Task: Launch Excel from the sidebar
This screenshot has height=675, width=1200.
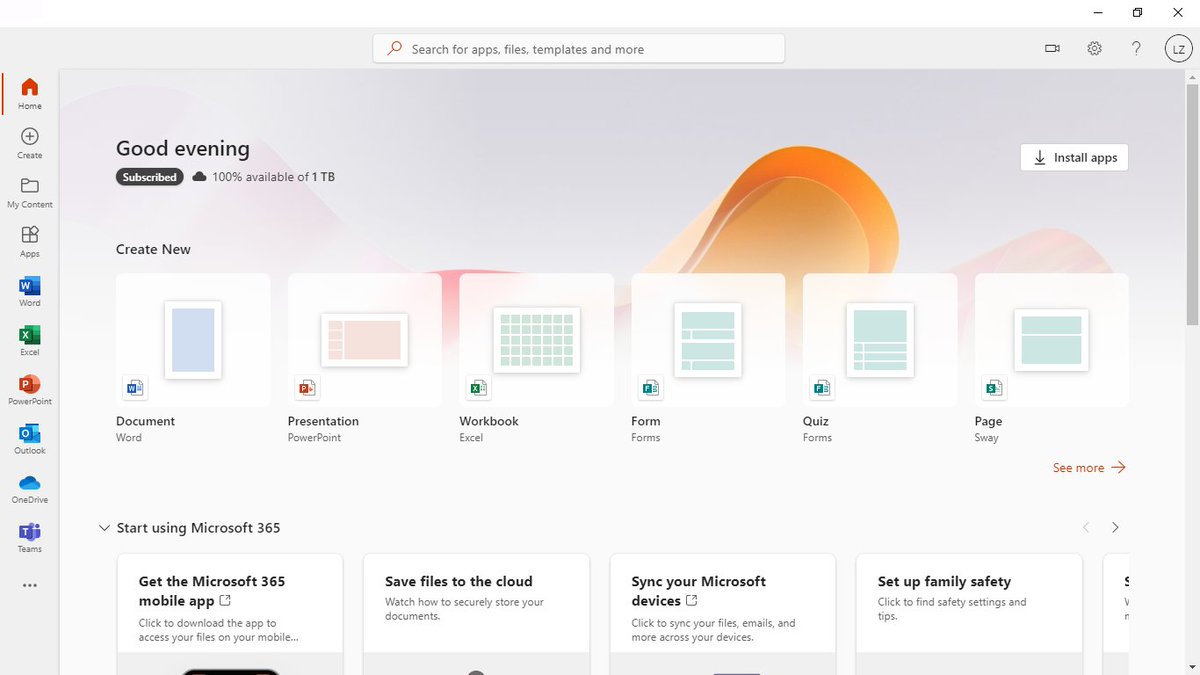Action: point(30,340)
